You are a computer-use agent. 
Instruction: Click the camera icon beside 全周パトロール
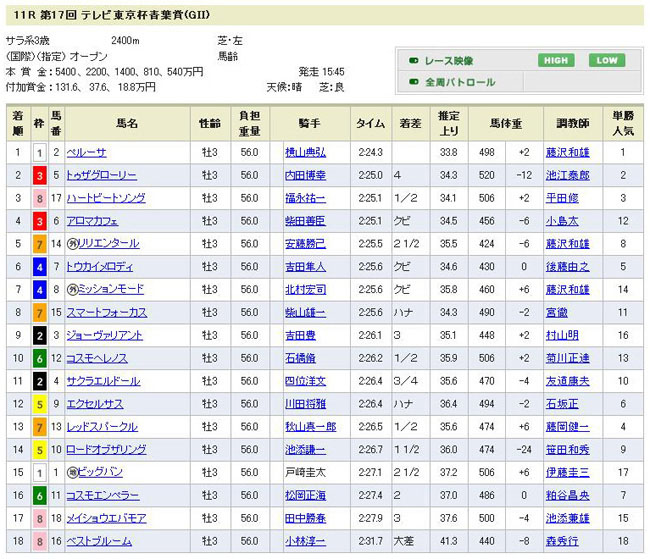tap(413, 82)
